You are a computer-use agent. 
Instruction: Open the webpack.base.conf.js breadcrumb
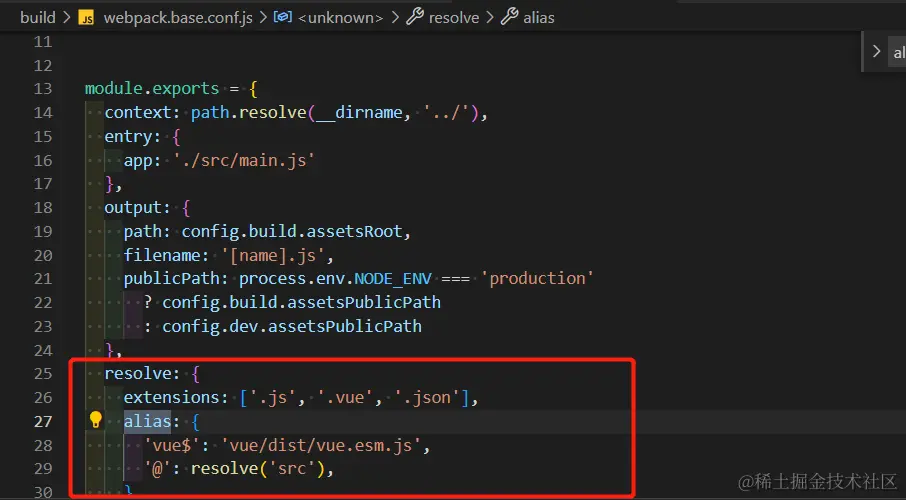[x=178, y=18]
